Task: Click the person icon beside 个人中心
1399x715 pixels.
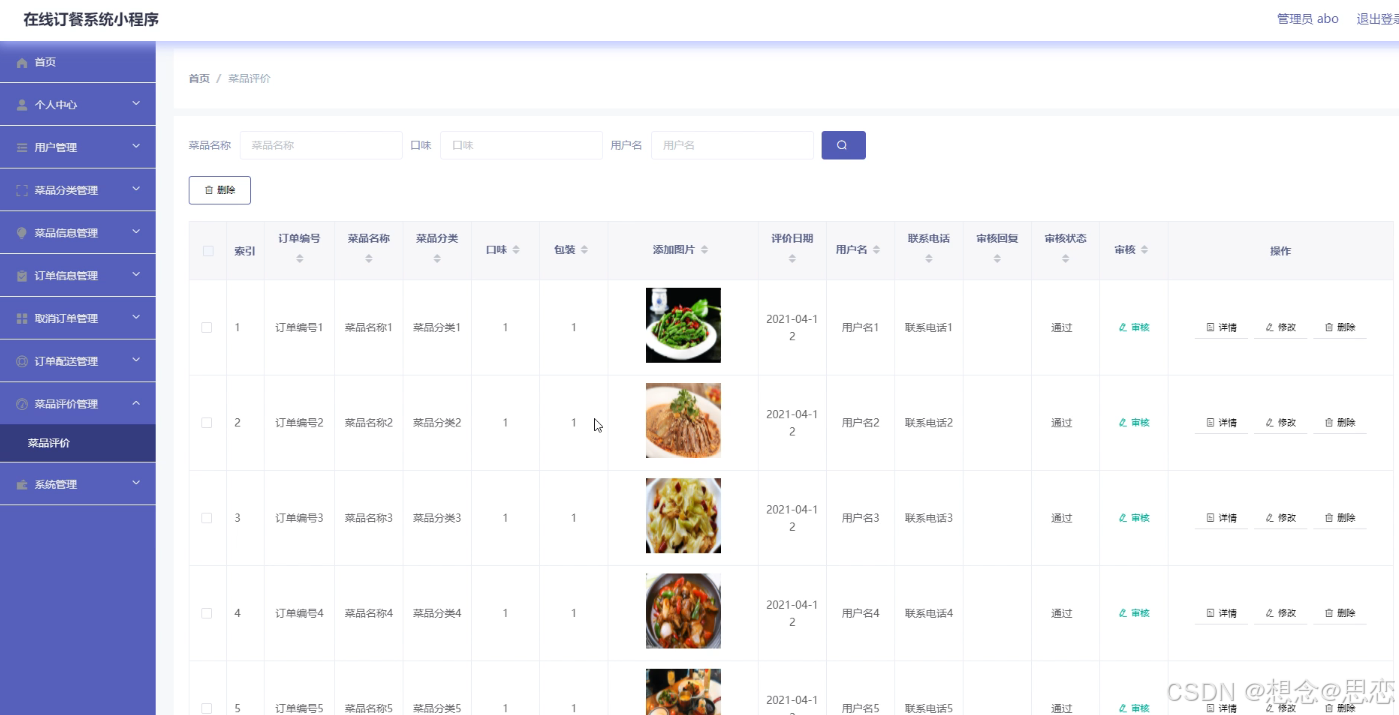Action: (x=22, y=105)
